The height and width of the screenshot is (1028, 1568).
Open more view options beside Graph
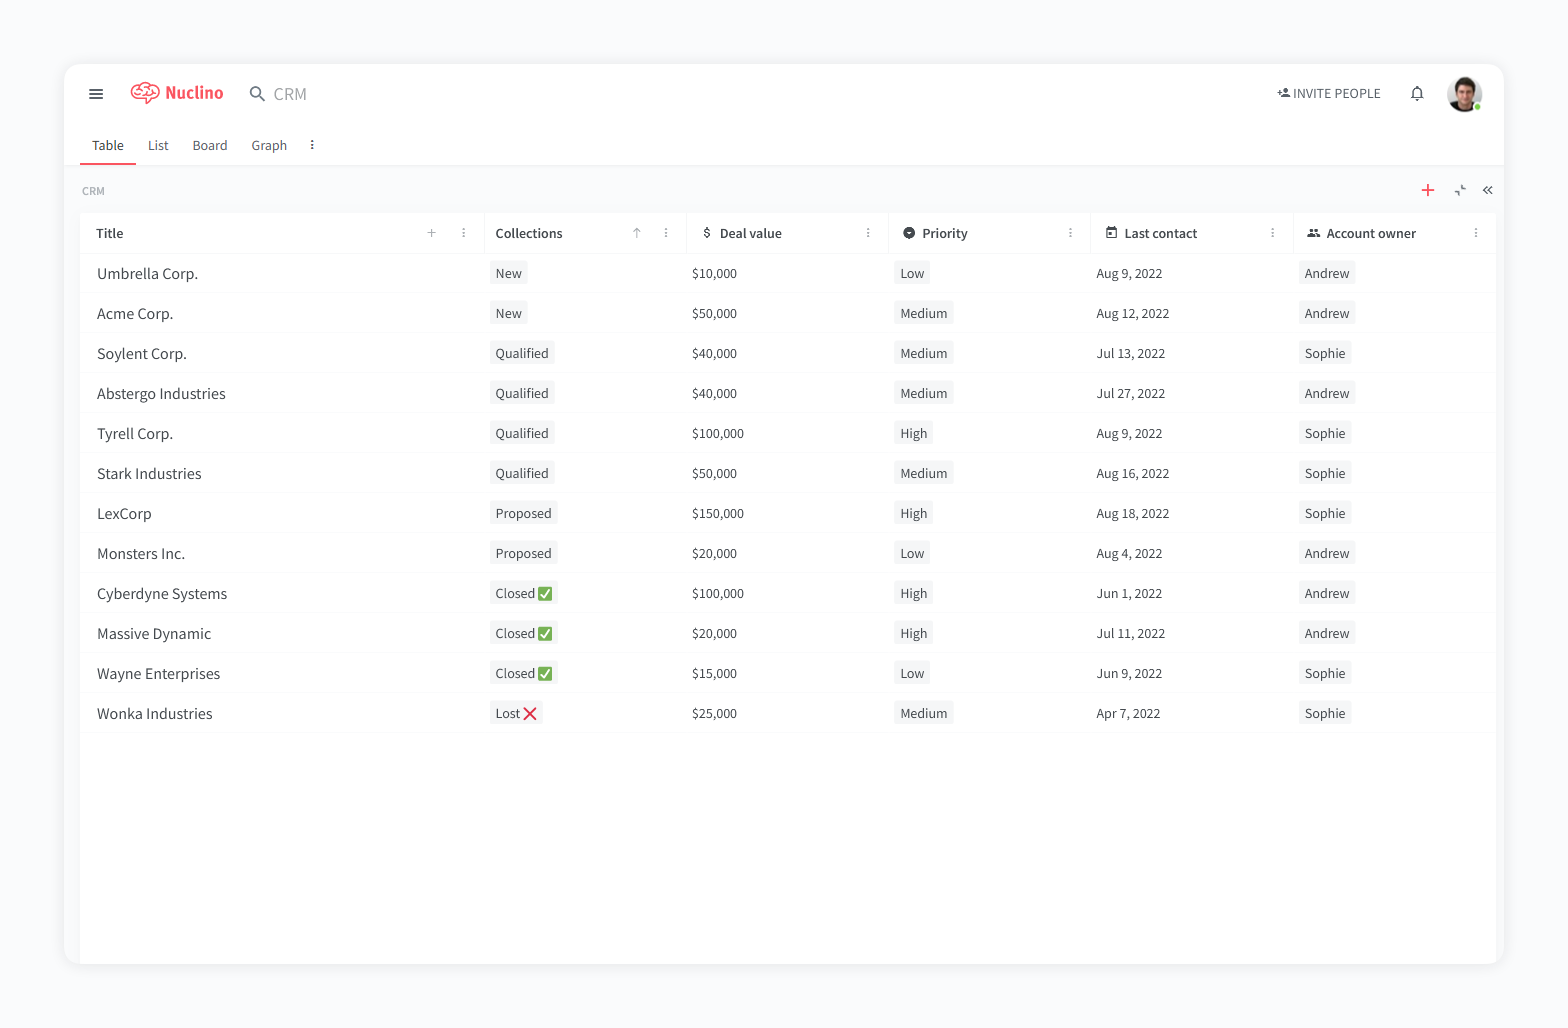312,145
